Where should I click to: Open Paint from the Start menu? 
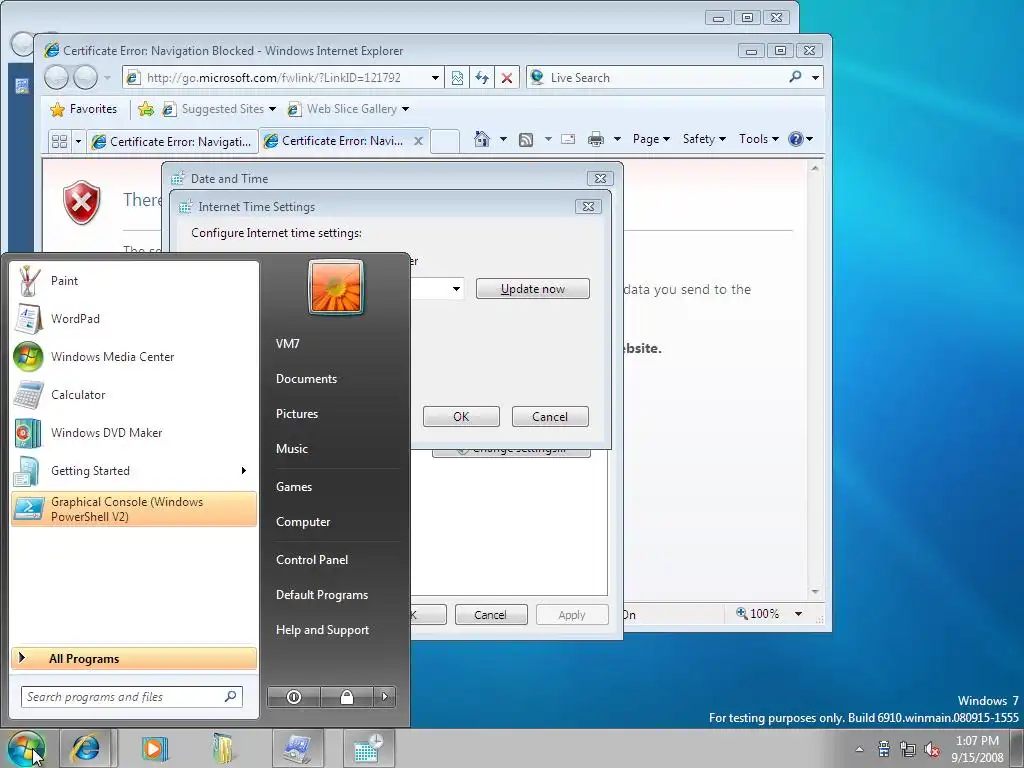(x=134, y=281)
